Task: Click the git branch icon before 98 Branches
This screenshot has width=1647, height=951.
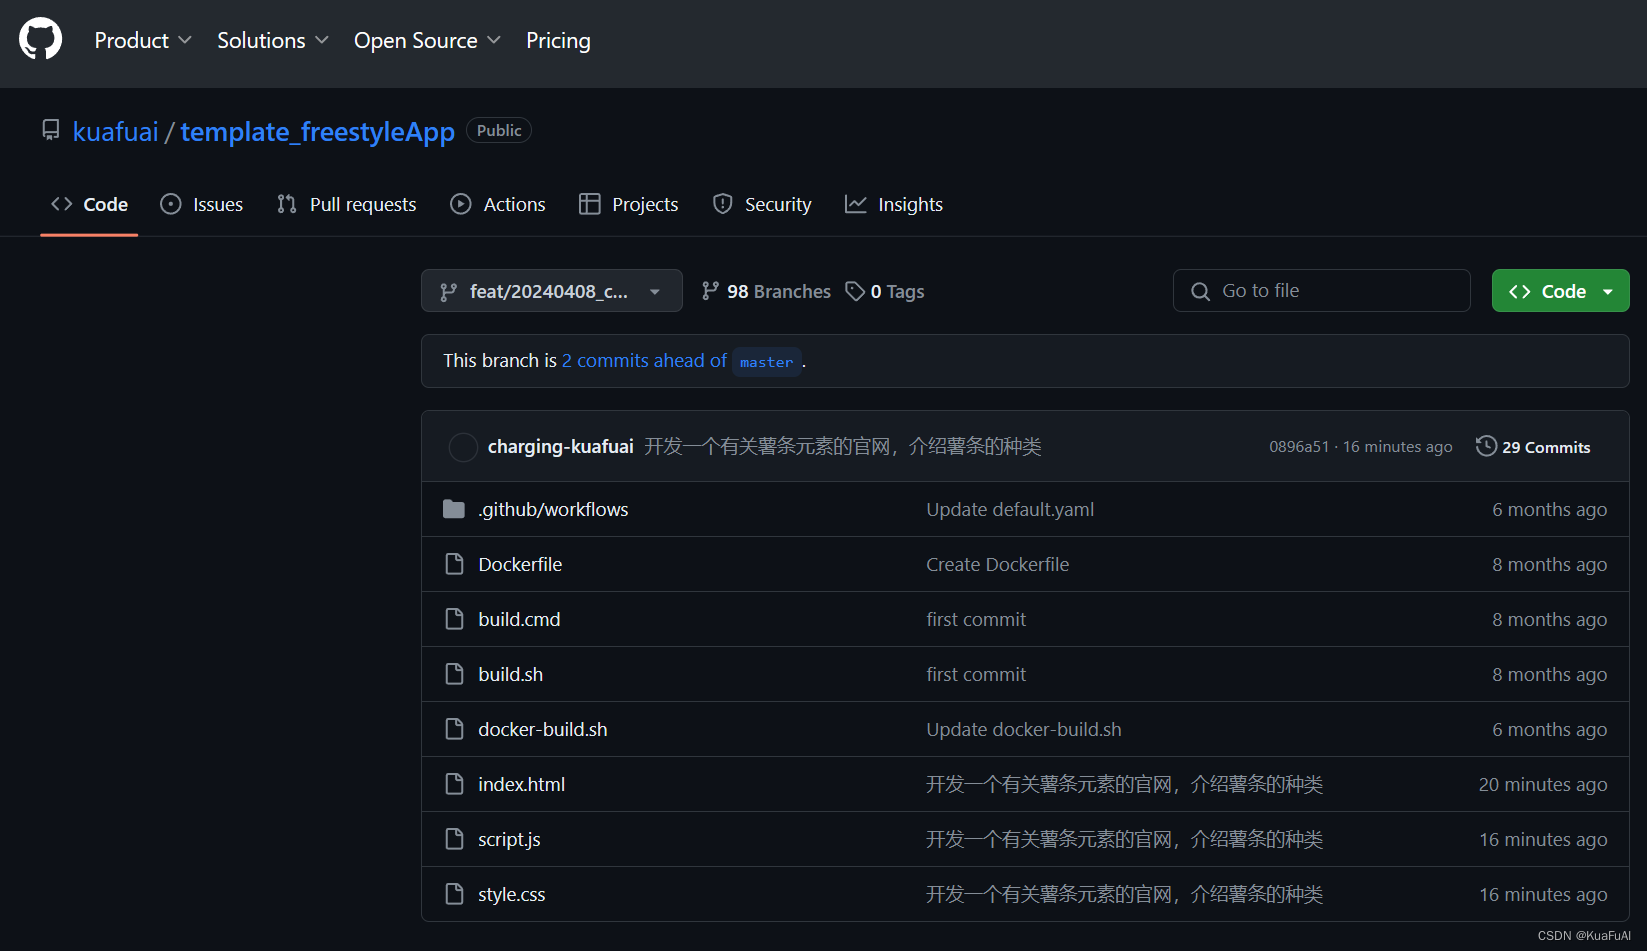Action: [710, 291]
